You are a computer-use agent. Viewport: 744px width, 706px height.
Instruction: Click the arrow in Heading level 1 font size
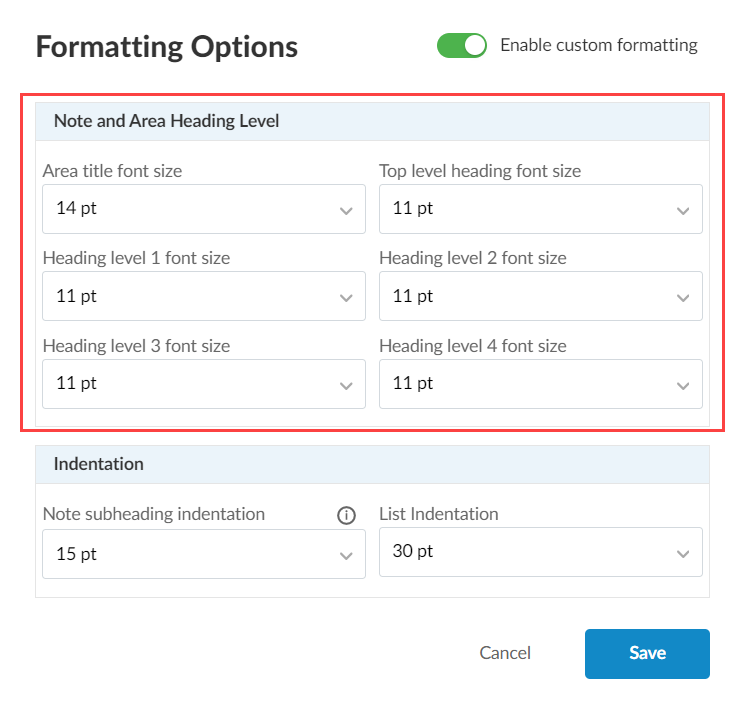coord(346,297)
